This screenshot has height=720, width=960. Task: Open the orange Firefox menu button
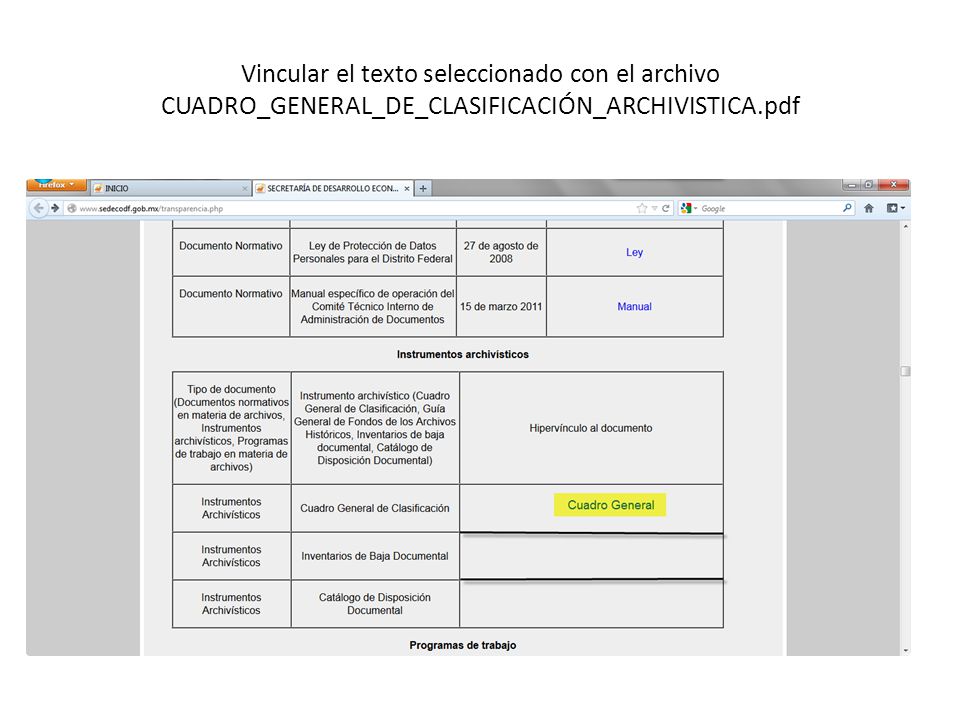tap(56, 185)
